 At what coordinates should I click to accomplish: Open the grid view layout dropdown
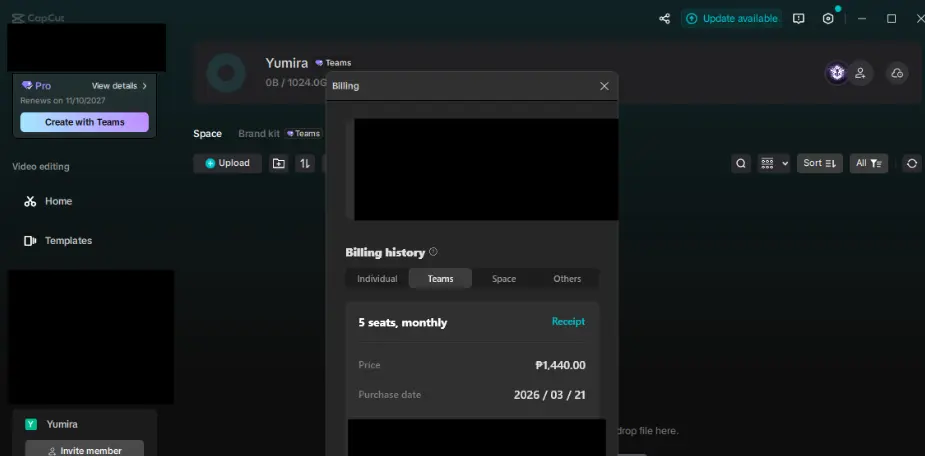[774, 163]
